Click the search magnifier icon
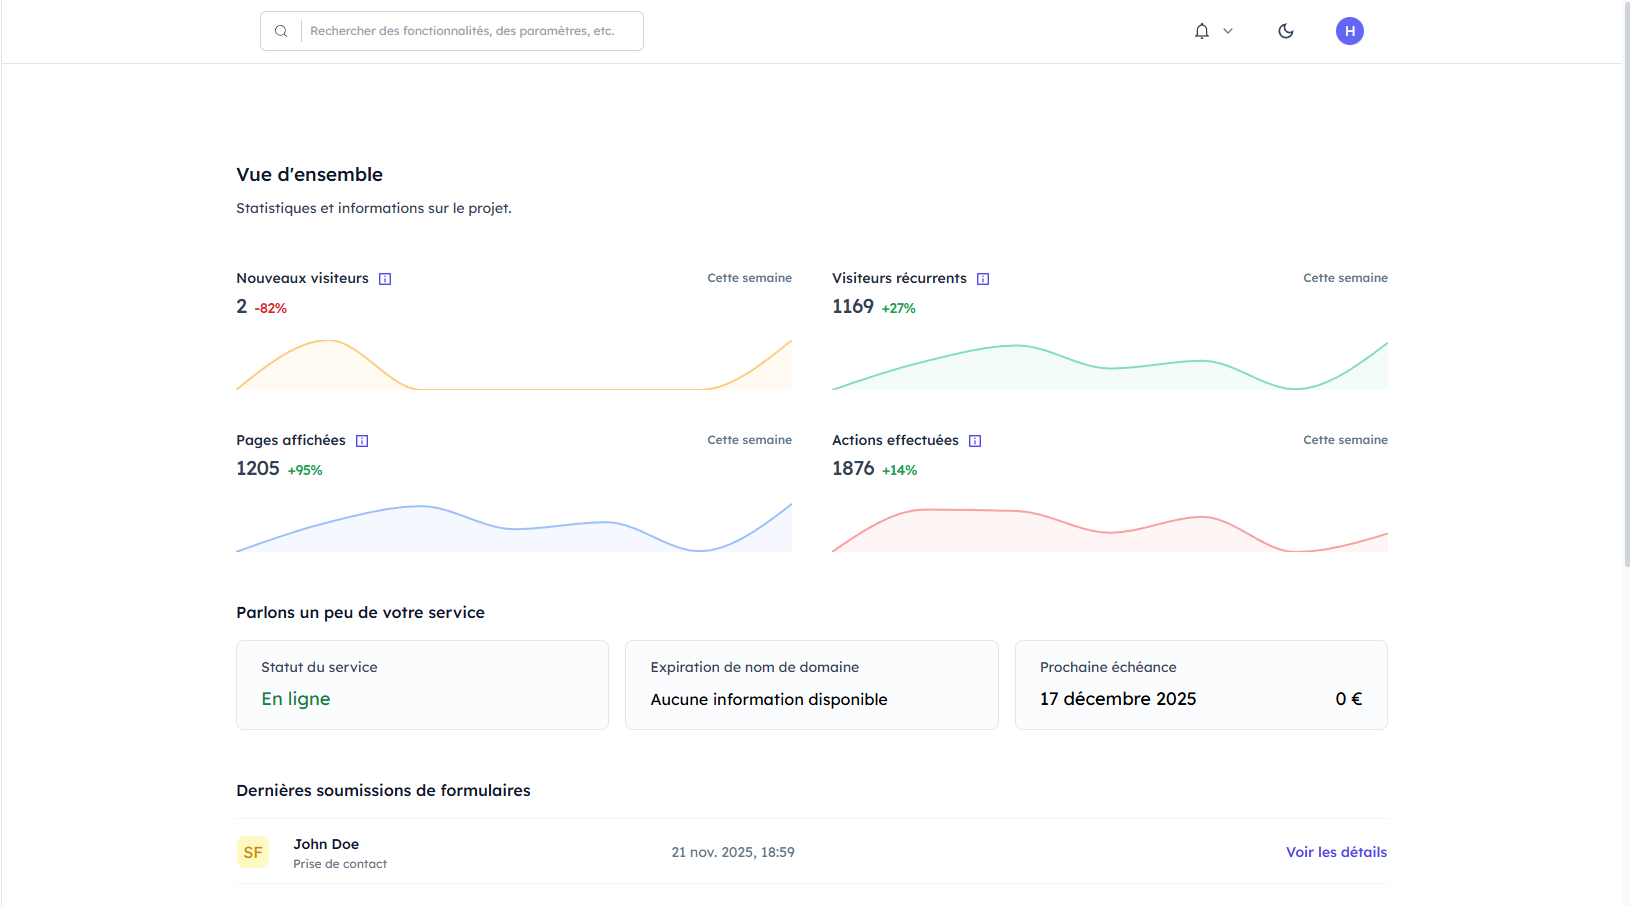 coord(281,31)
